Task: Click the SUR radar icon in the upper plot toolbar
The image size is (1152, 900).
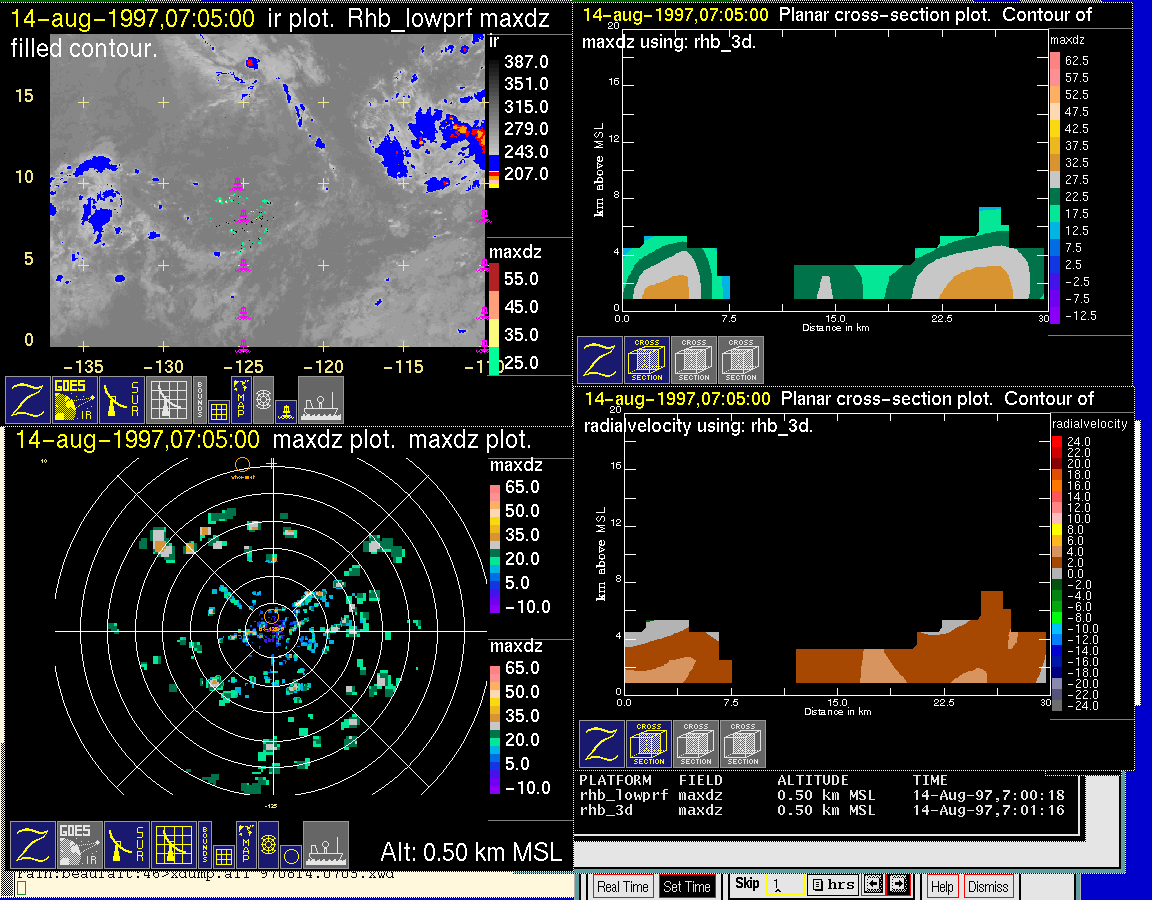Action: click(x=123, y=399)
